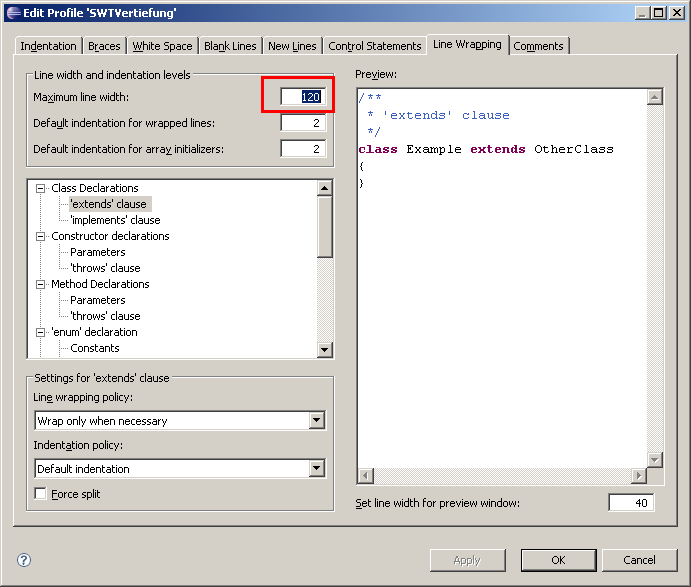
Task: Click the preview window line width field
Action: click(x=631, y=503)
